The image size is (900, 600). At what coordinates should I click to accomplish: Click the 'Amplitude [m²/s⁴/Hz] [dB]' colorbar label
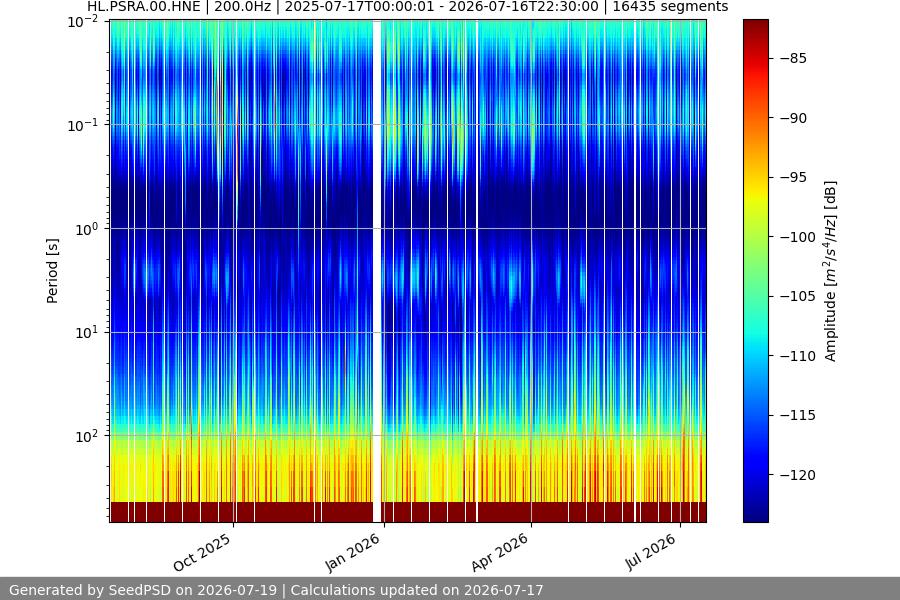[x=831, y=271]
